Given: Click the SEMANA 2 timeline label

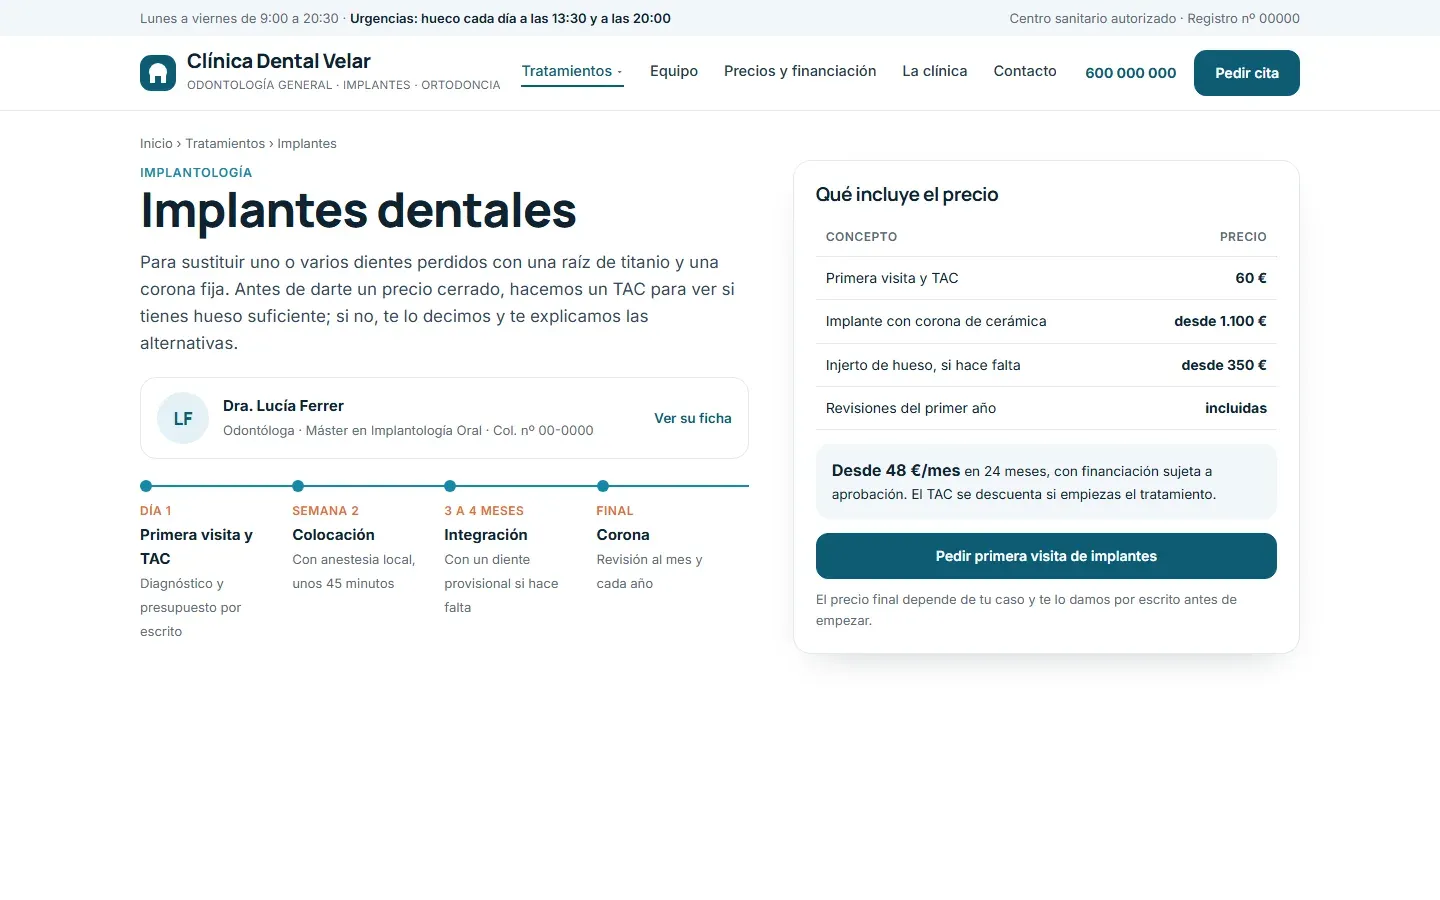Looking at the screenshot, I should pyautogui.click(x=325, y=511).
